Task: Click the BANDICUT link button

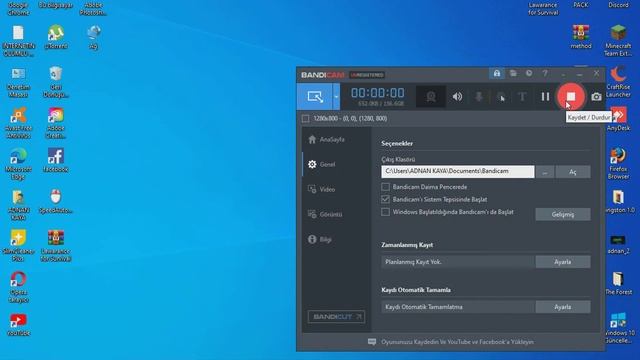Action: [336, 317]
